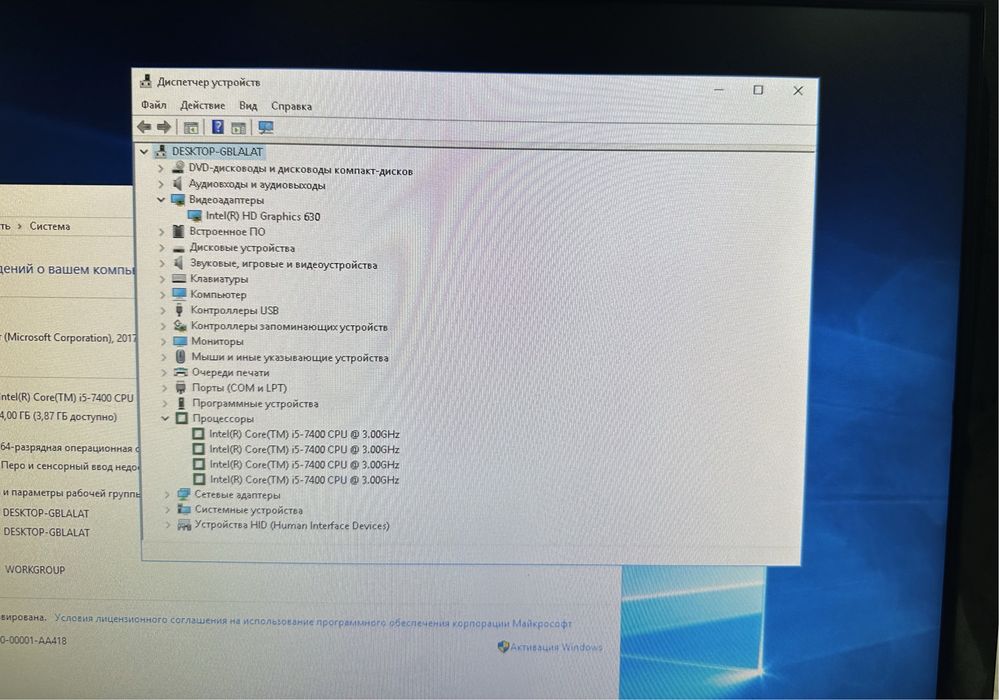Expand the Системные устройства category
The width and height of the screenshot is (999, 700).
click(168, 510)
